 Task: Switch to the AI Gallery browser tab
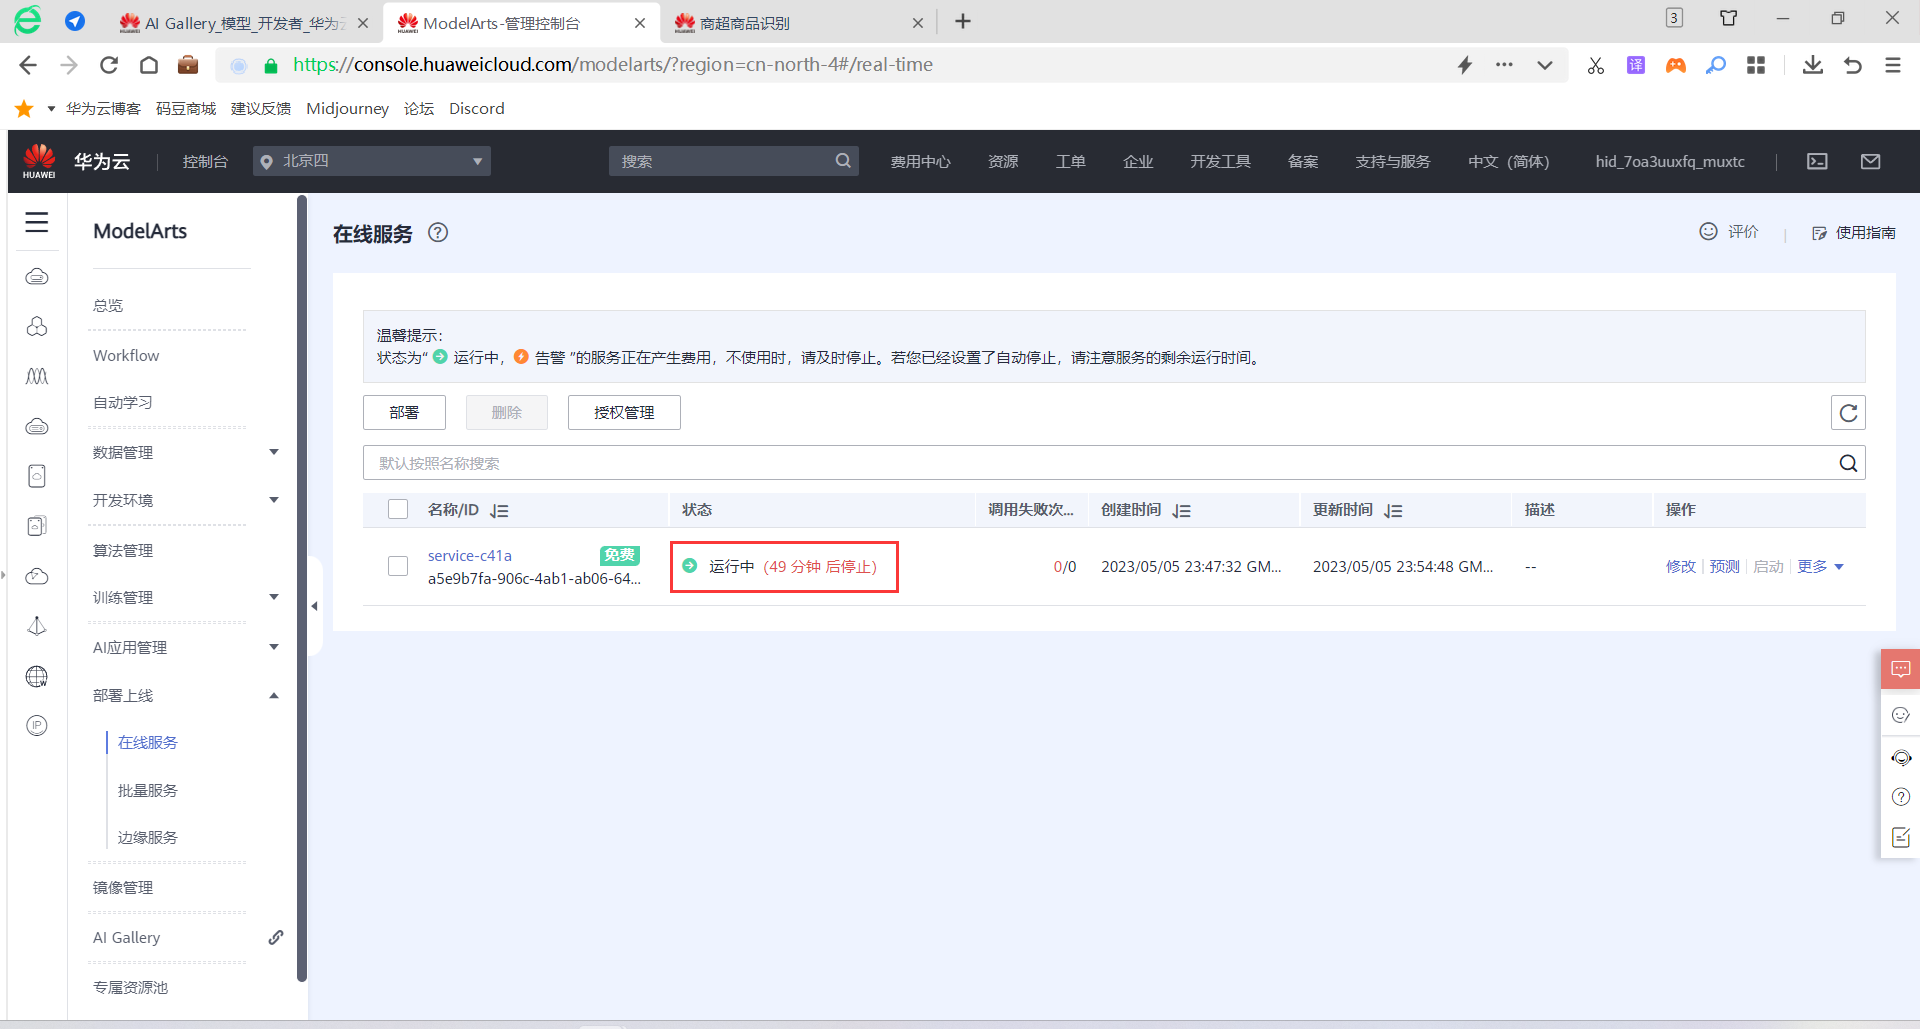pyautogui.click(x=244, y=22)
